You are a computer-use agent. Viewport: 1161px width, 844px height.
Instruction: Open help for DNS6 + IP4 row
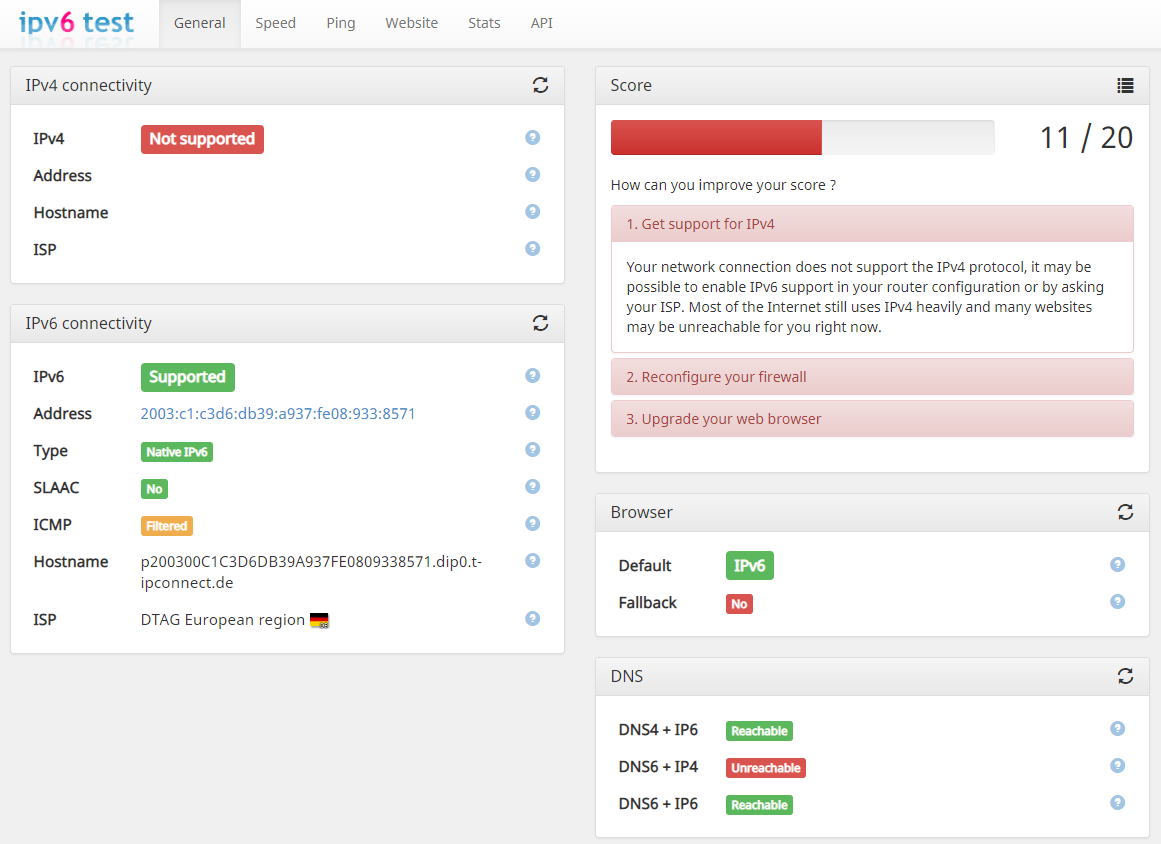[x=1117, y=766]
